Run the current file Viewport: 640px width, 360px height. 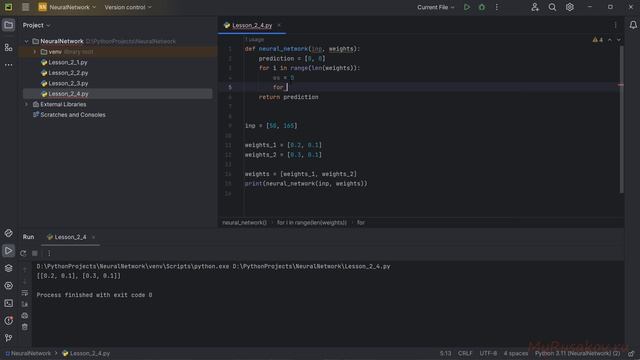(467, 7)
